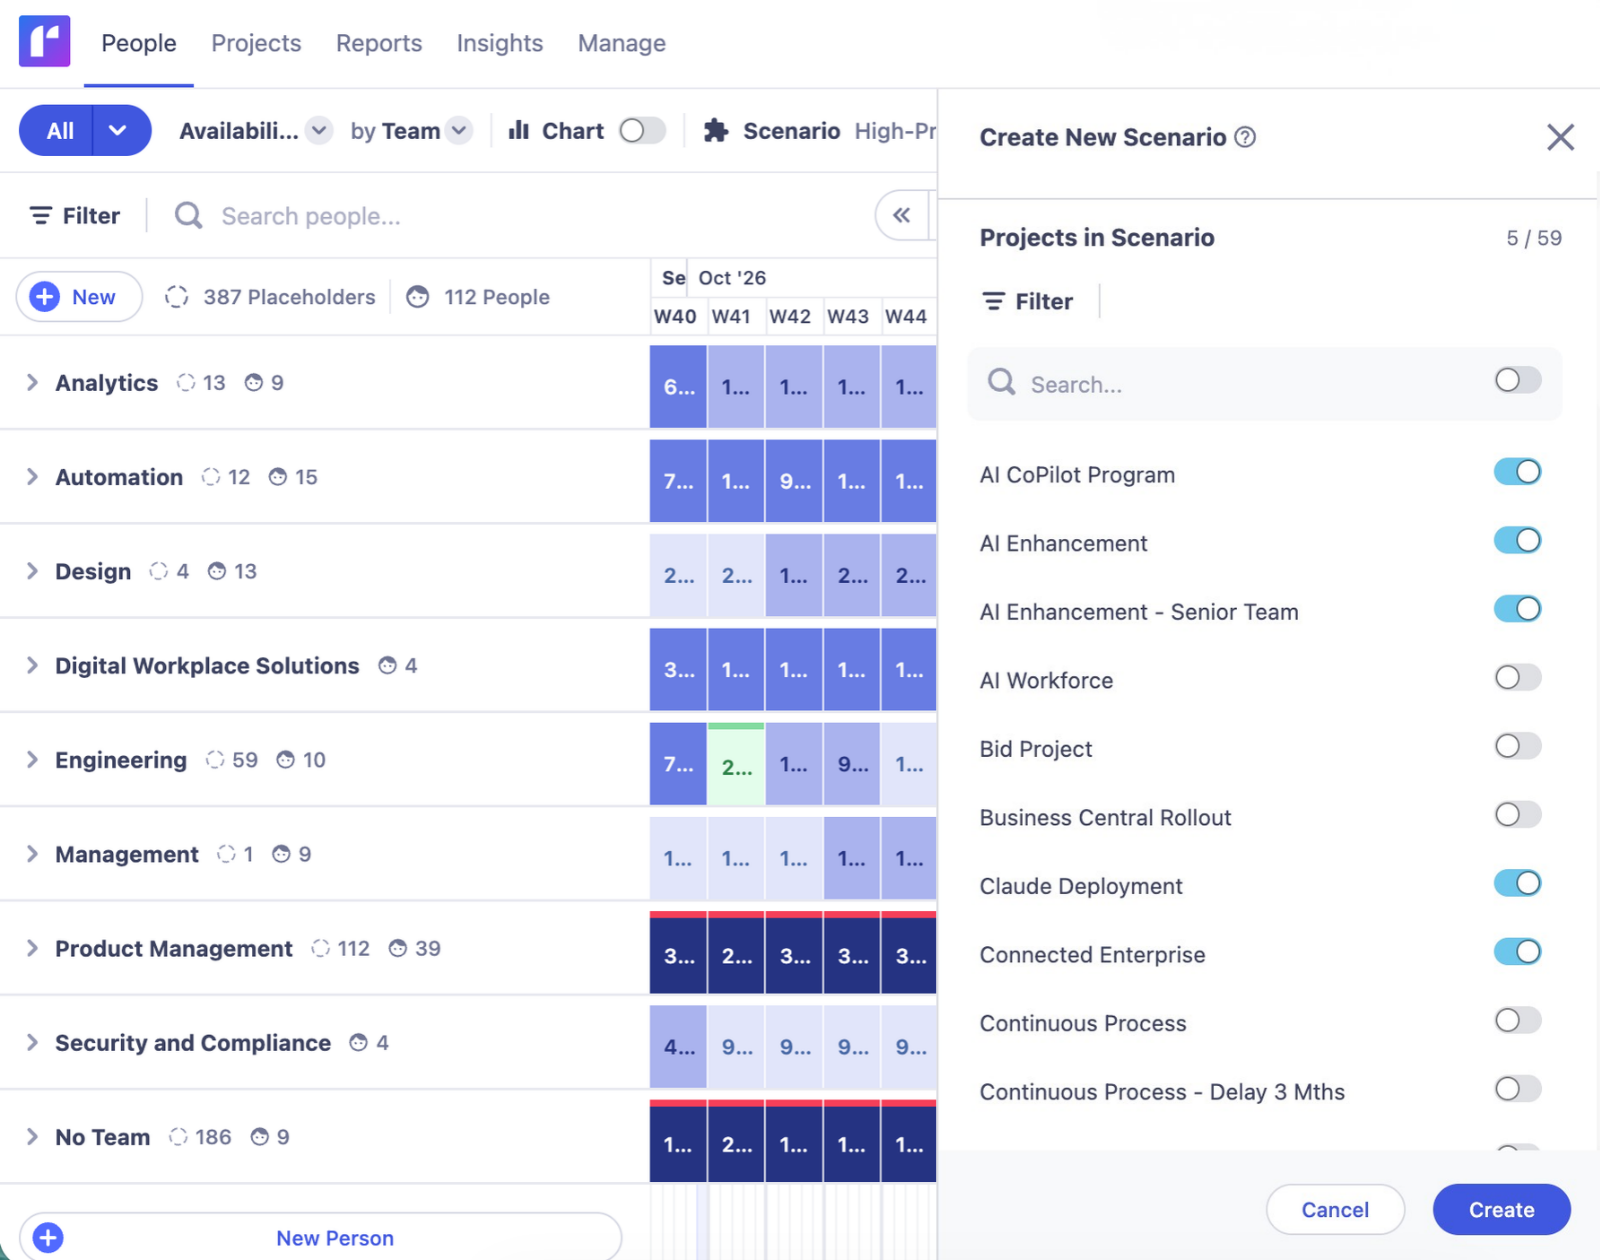Switch to the Projects tab
The width and height of the screenshot is (1600, 1260).
pyautogui.click(x=256, y=43)
